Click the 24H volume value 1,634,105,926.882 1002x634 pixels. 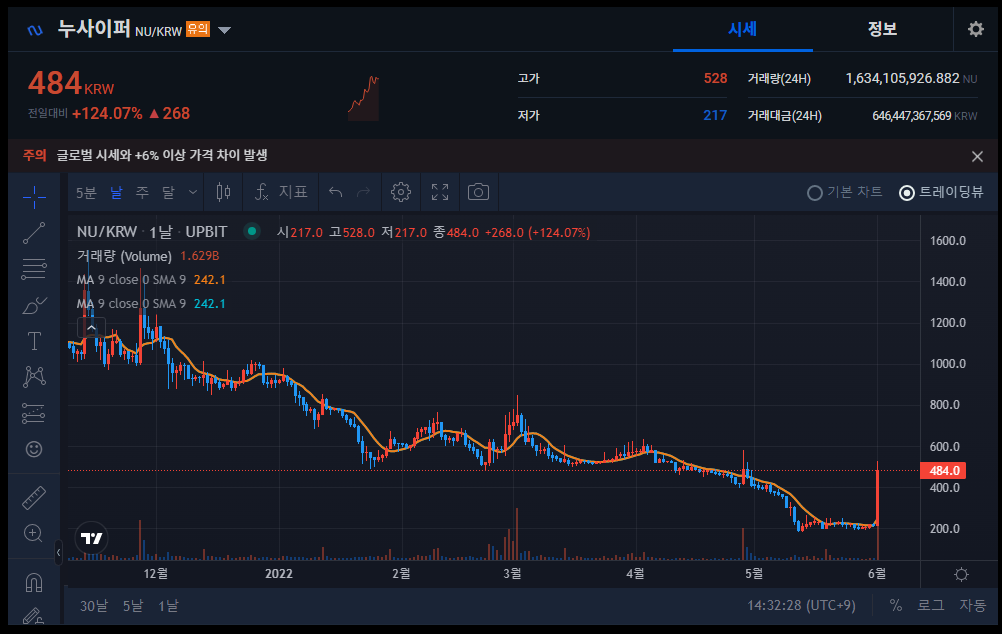click(x=902, y=78)
